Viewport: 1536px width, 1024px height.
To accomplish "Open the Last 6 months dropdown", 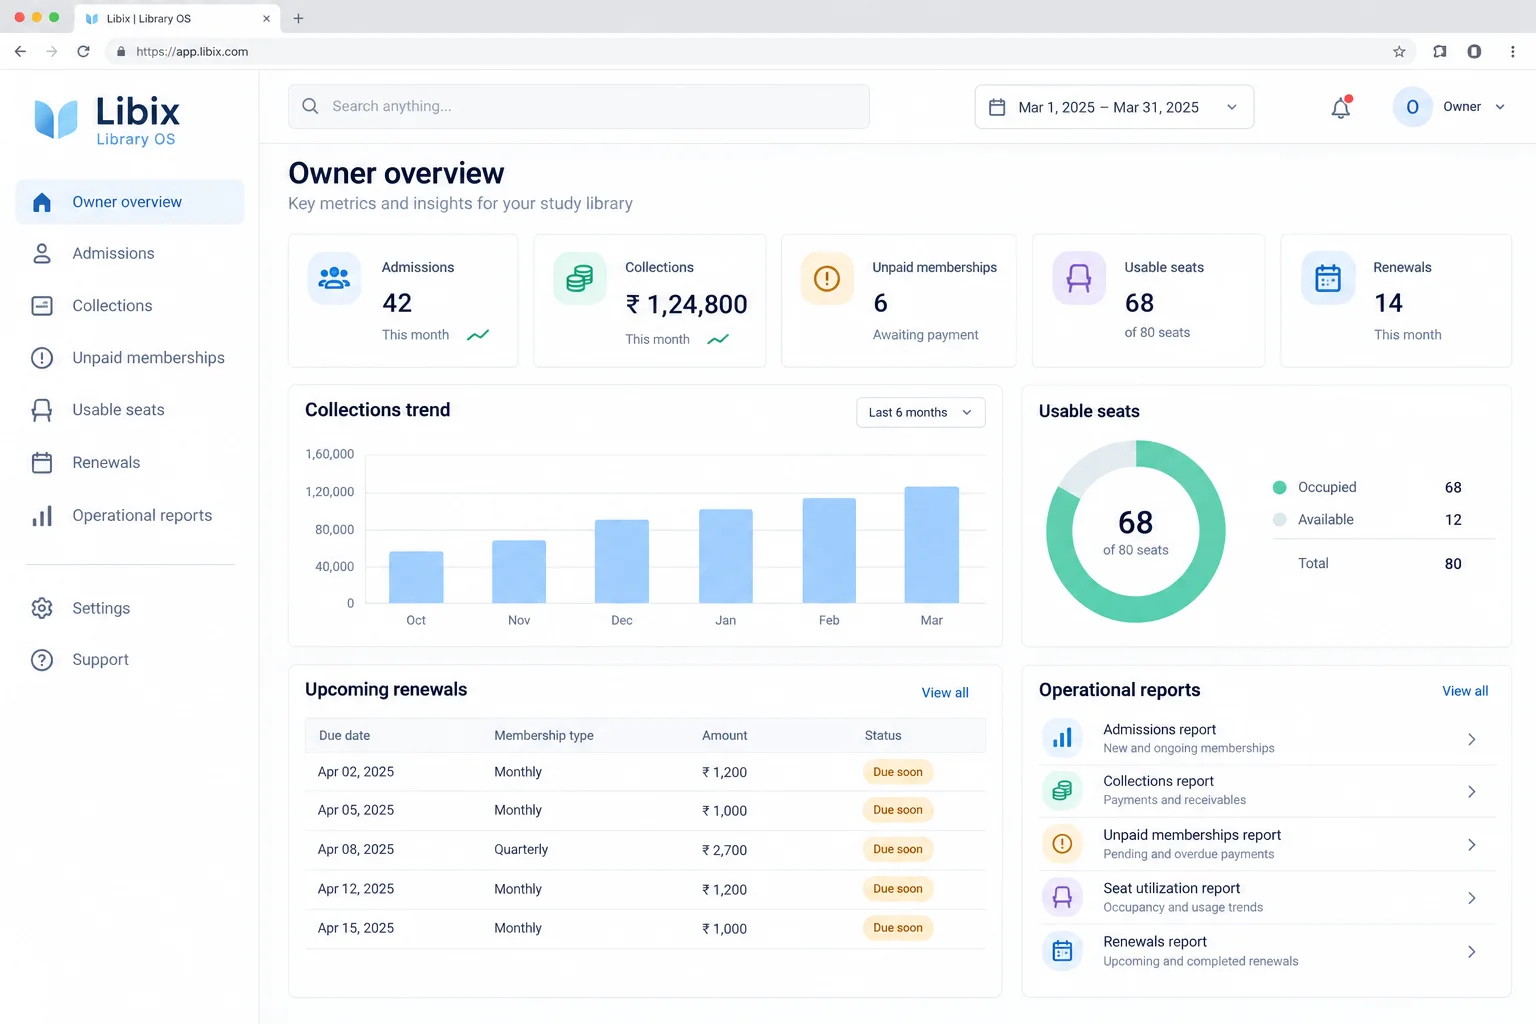I will (x=920, y=413).
